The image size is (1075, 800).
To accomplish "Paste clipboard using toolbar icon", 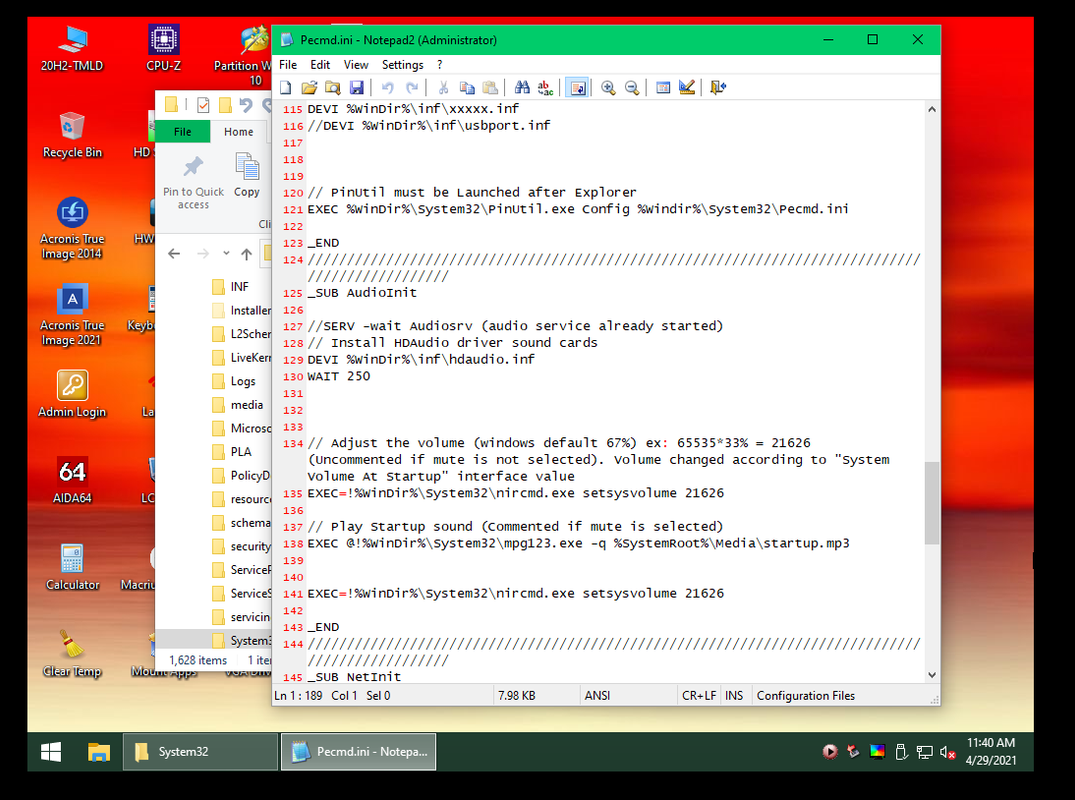I will click(490, 87).
